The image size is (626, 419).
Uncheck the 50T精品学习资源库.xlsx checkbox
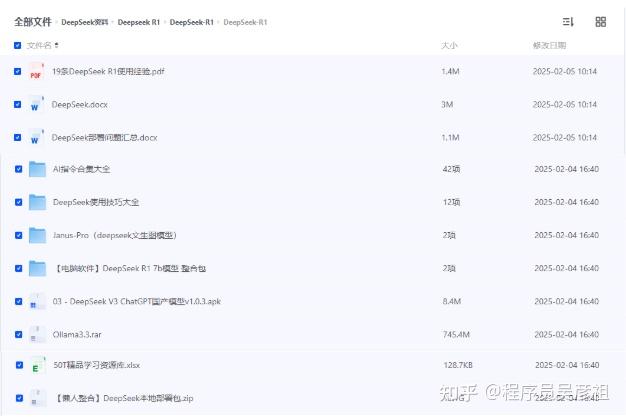click(19, 365)
